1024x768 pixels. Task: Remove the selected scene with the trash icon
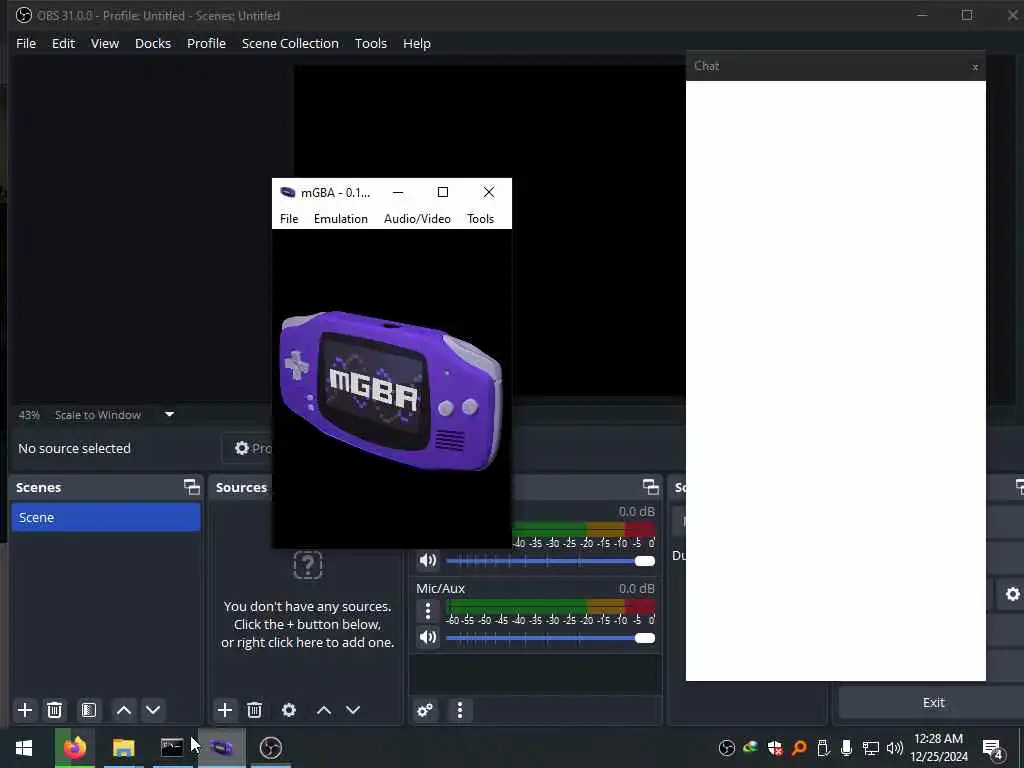(55, 710)
